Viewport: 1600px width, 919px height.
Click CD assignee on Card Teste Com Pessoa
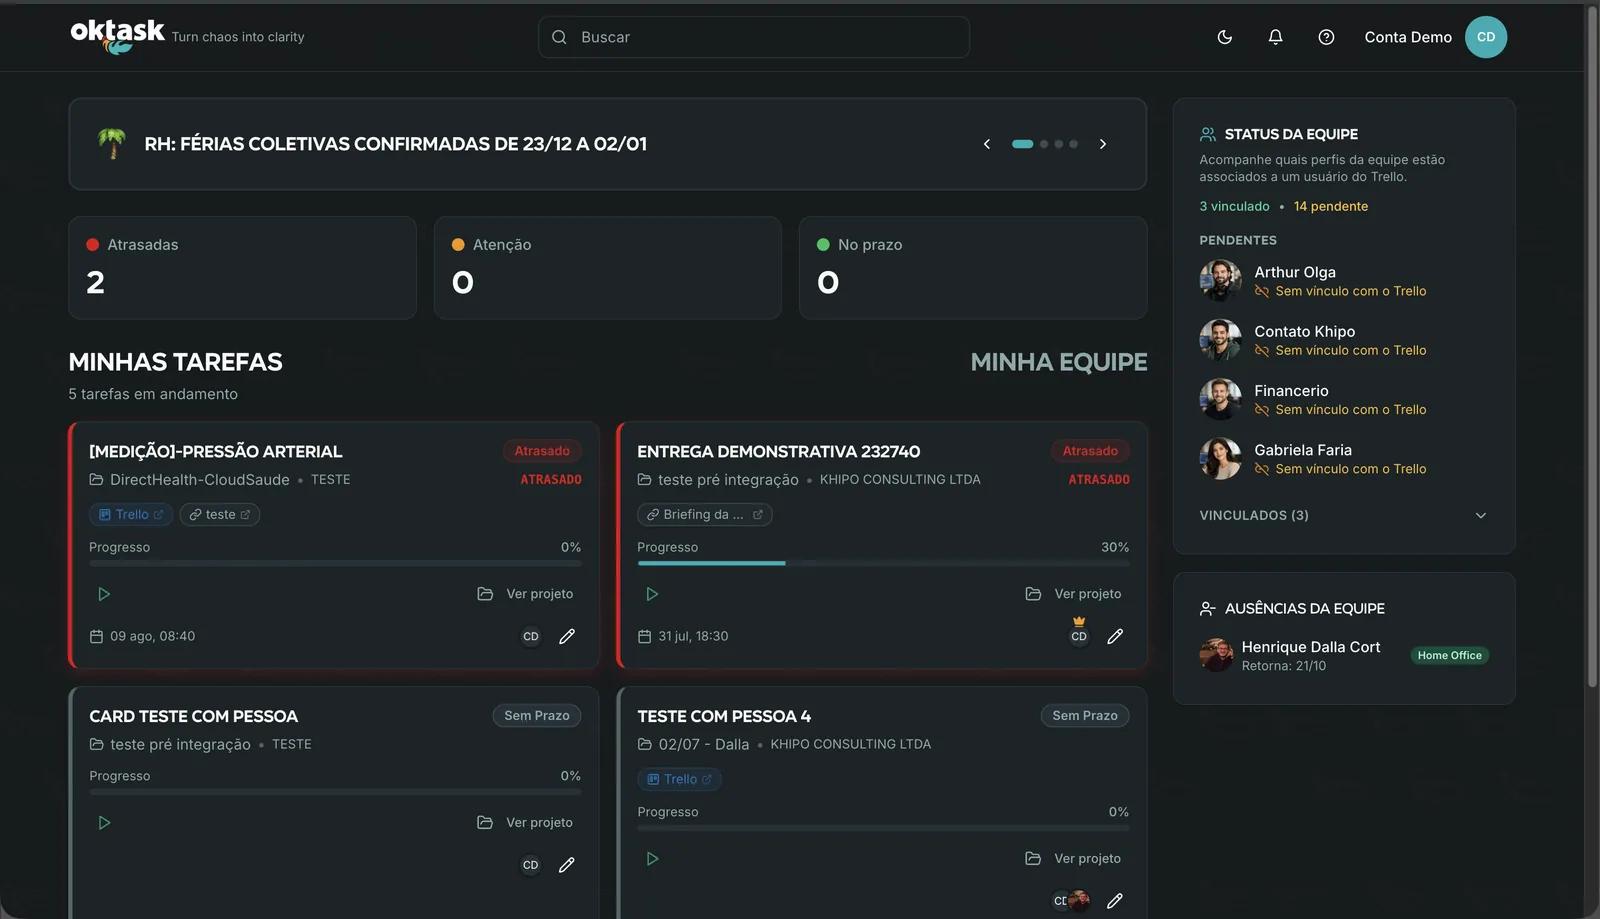(531, 865)
